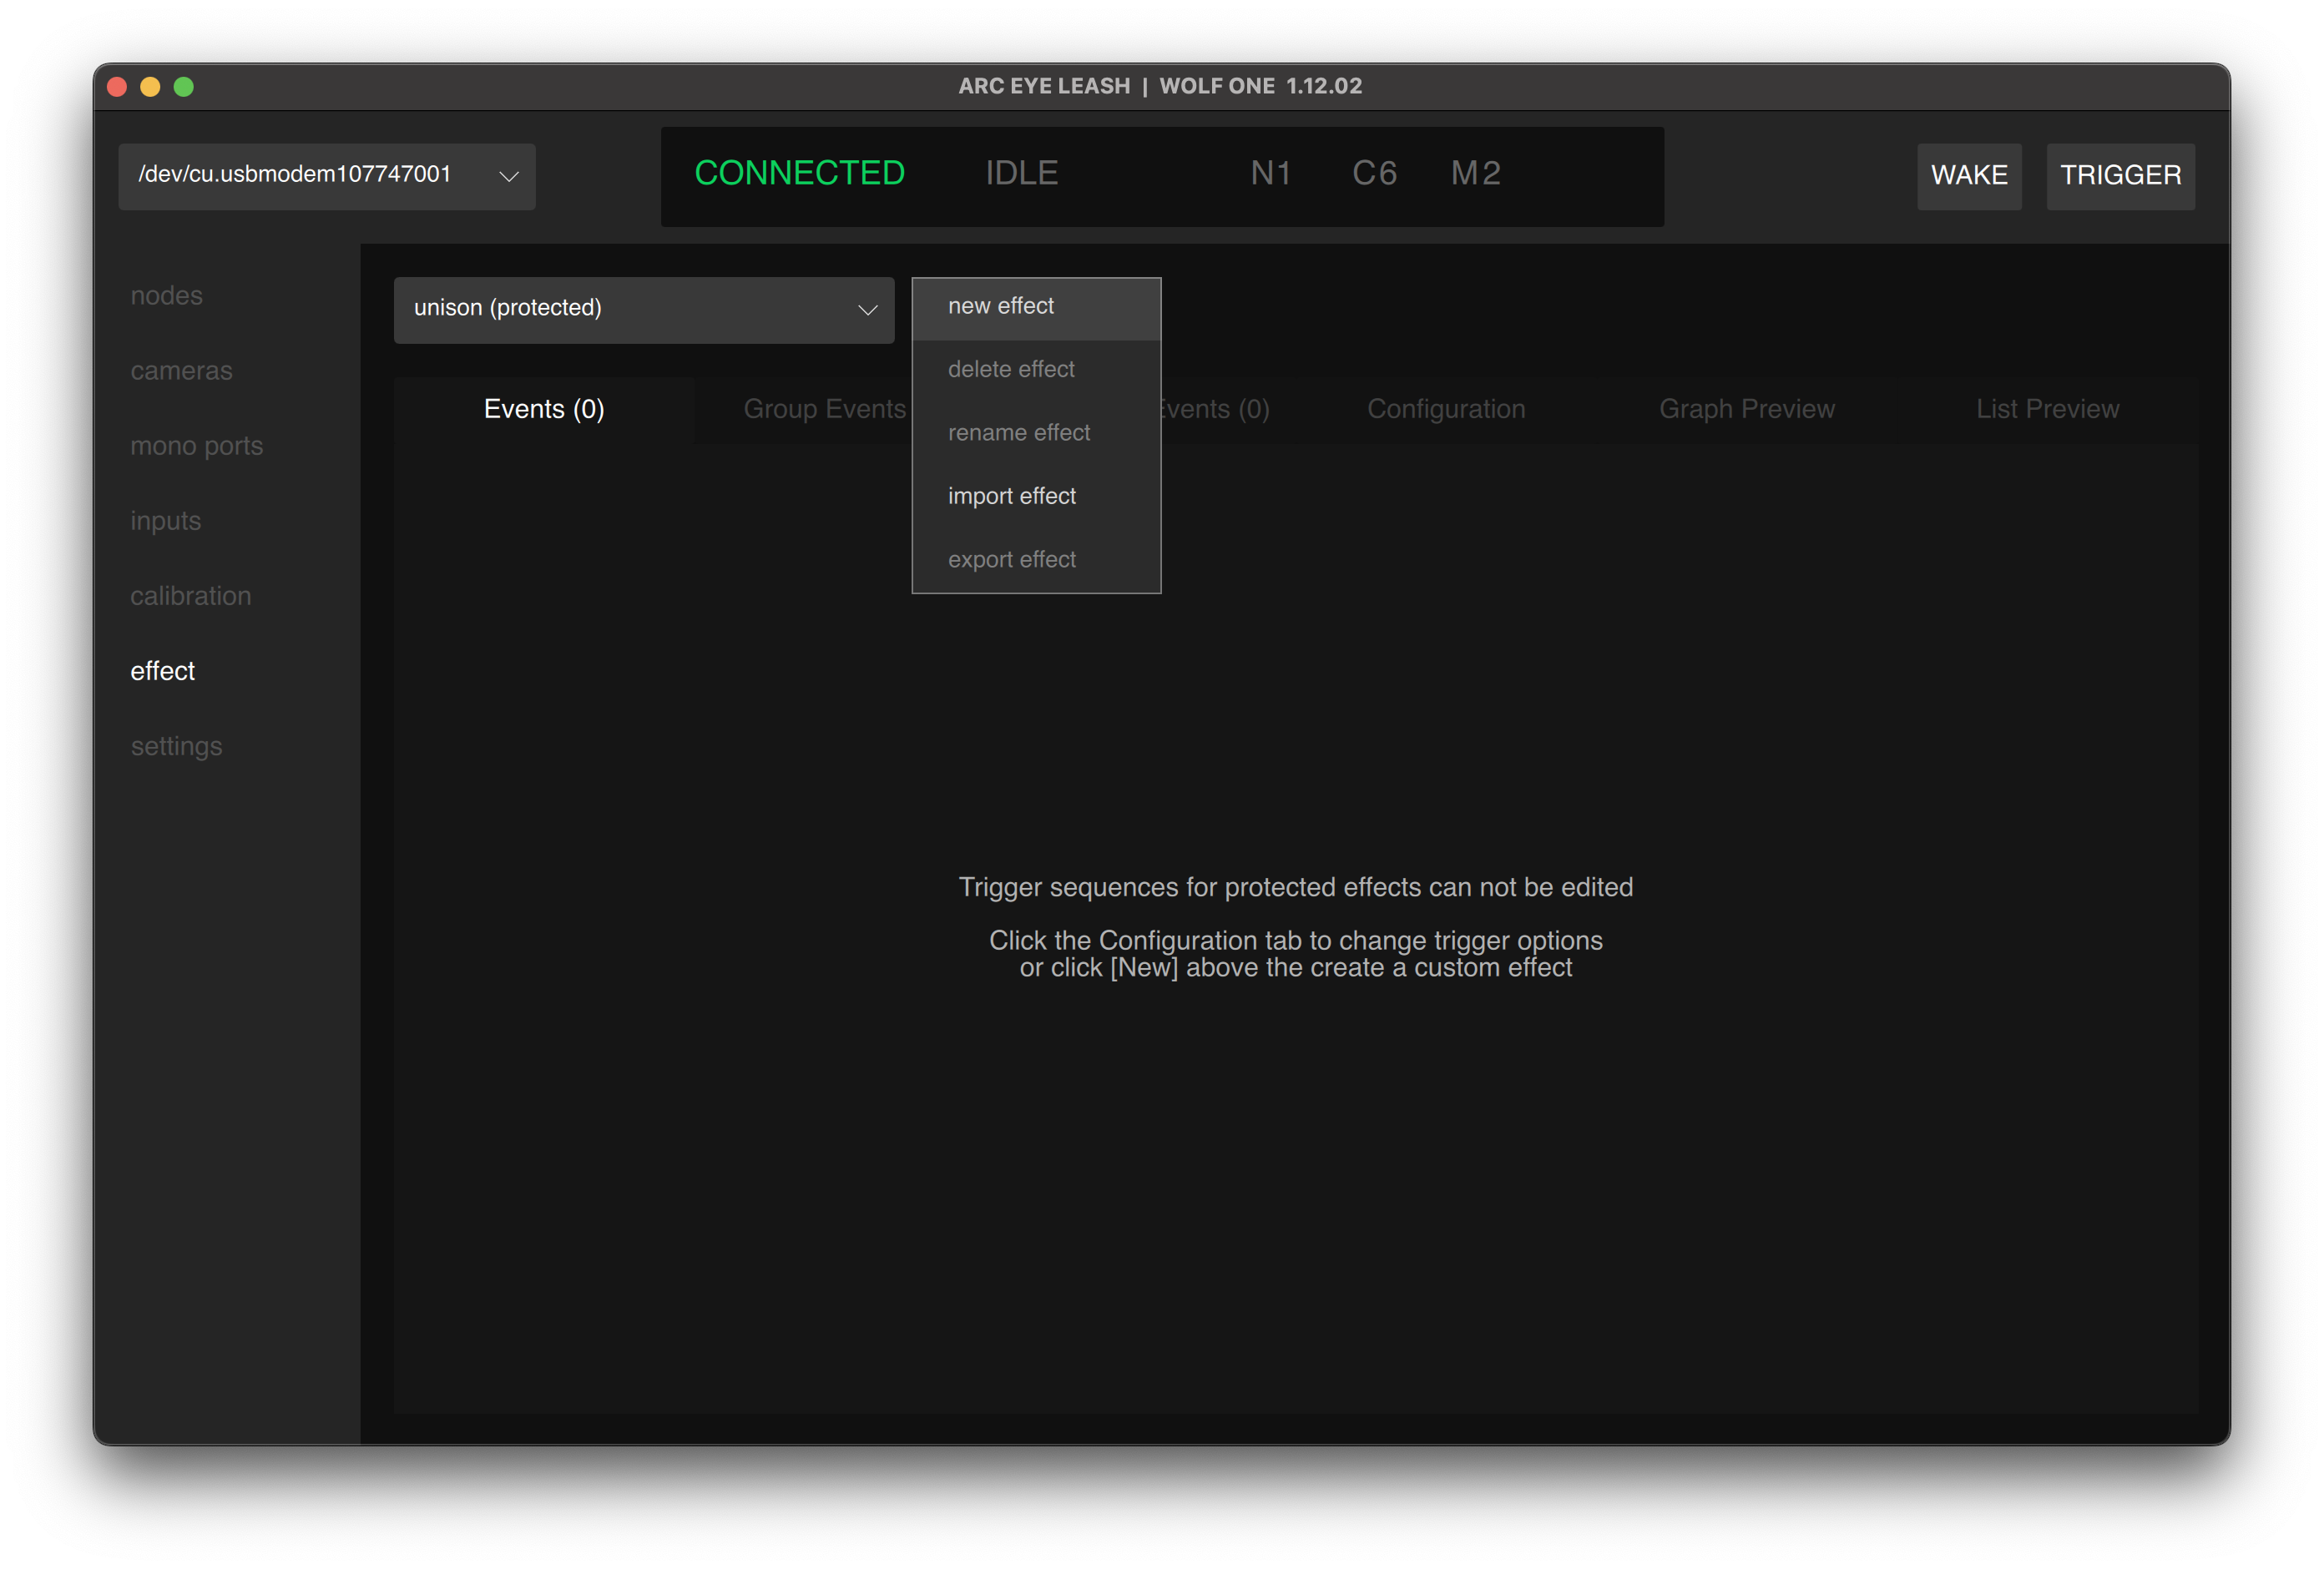2324x1569 pixels.
Task: Select 'import effect' option
Action: point(1011,496)
